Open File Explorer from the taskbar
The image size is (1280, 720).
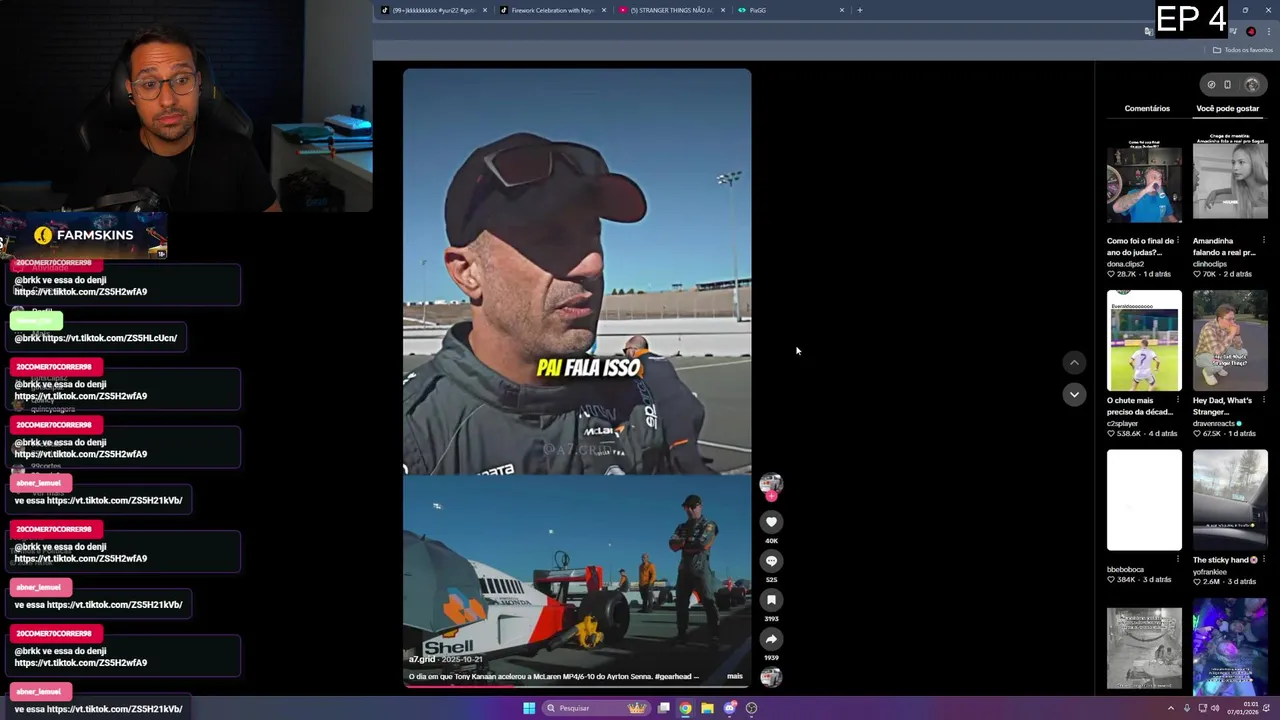(x=707, y=708)
